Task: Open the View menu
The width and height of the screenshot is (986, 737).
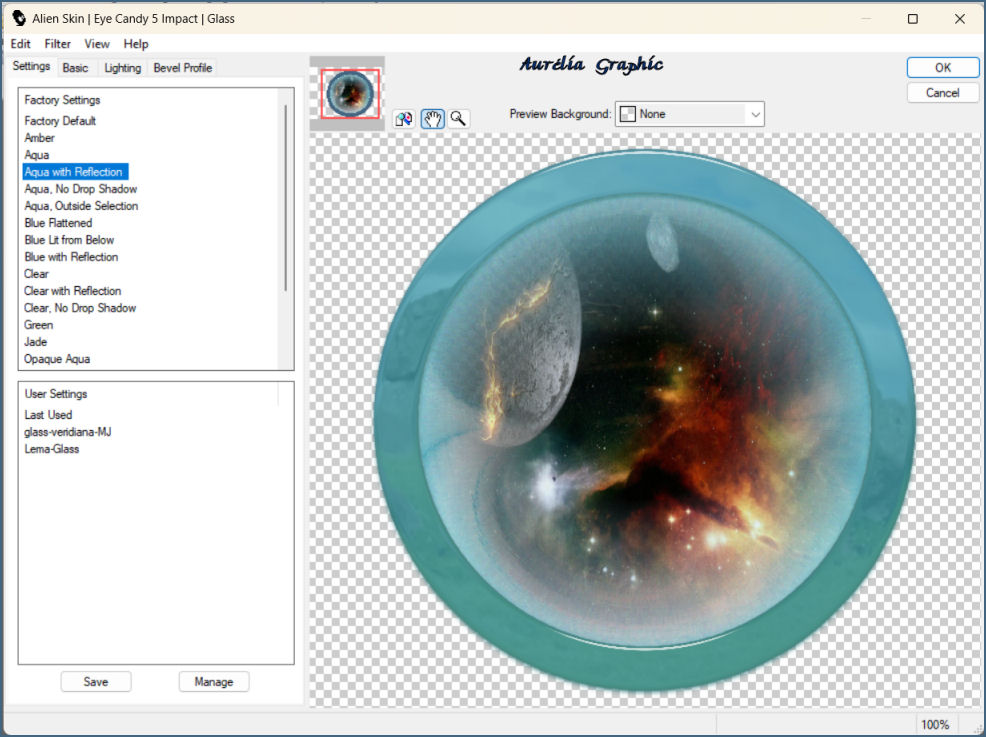Action: [x=97, y=44]
